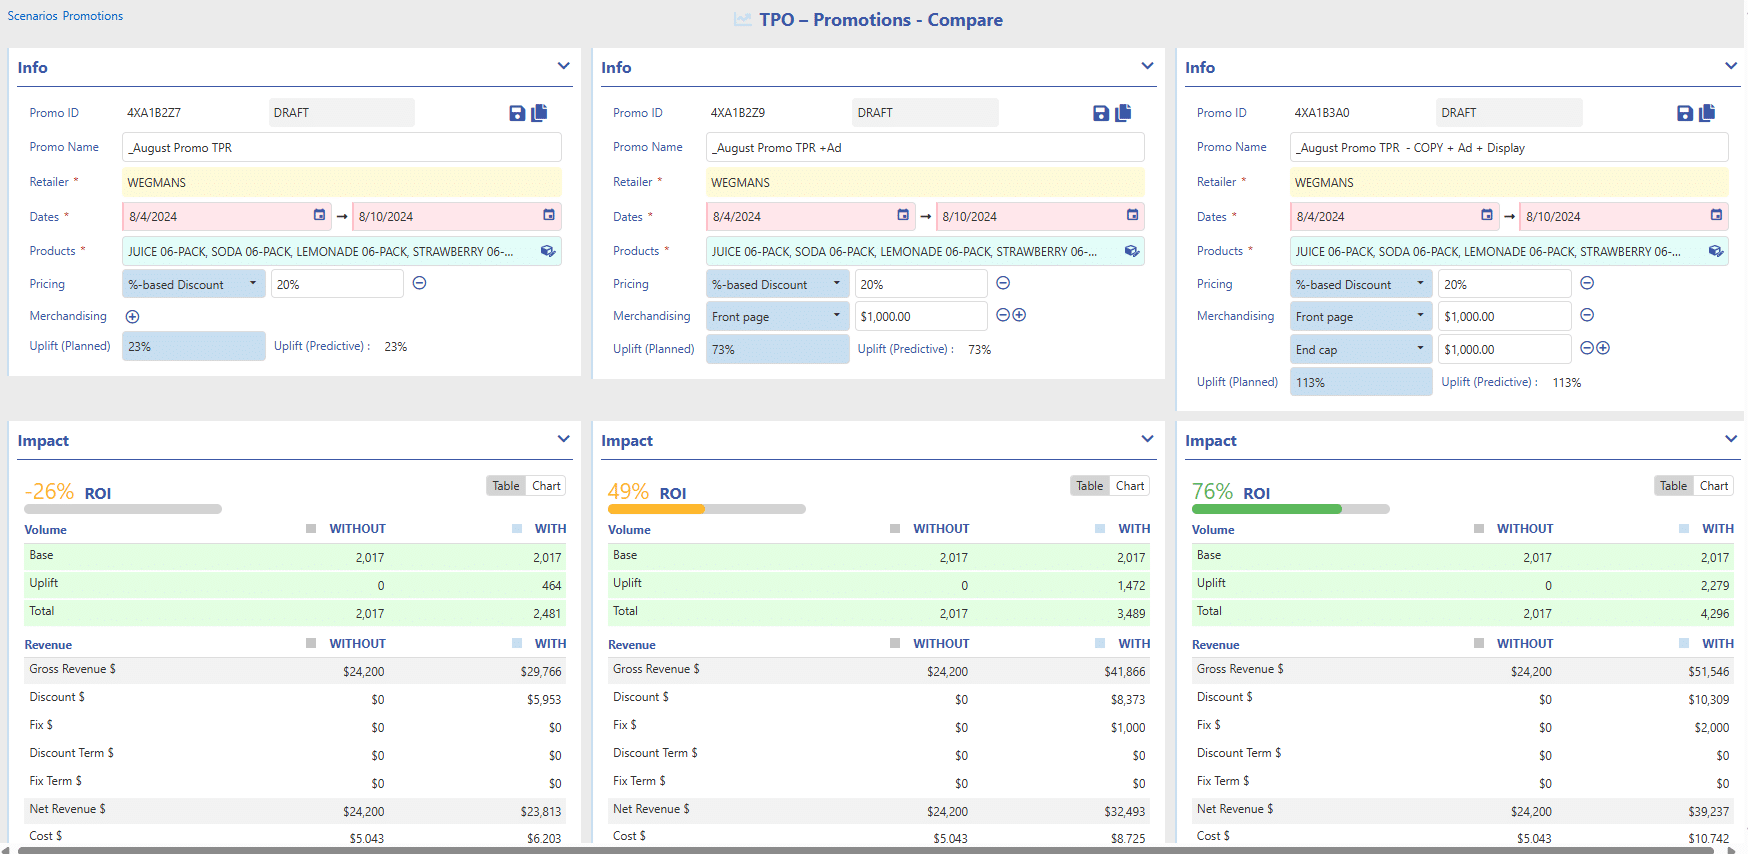The height and width of the screenshot is (854, 1748).
Task: Add merchandising with plus icon in first promo
Action: tap(132, 317)
